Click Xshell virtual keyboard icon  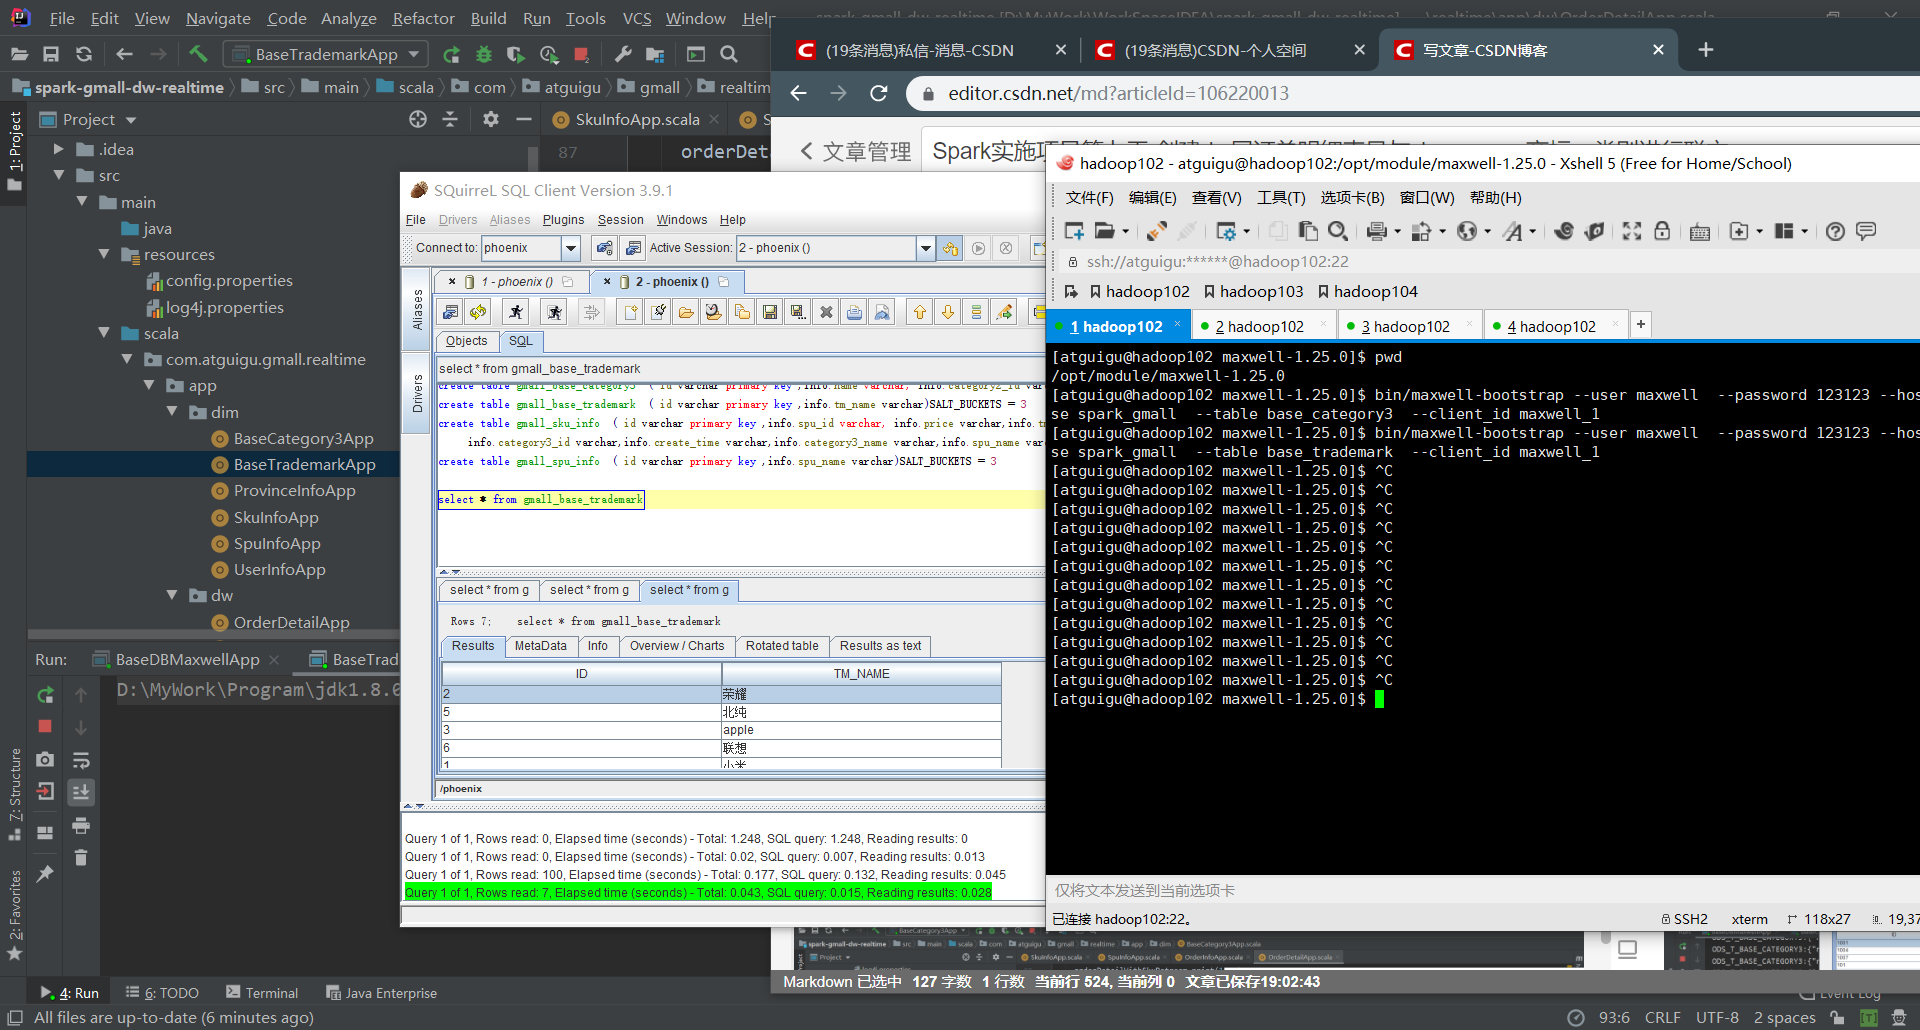coord(1699,232)
